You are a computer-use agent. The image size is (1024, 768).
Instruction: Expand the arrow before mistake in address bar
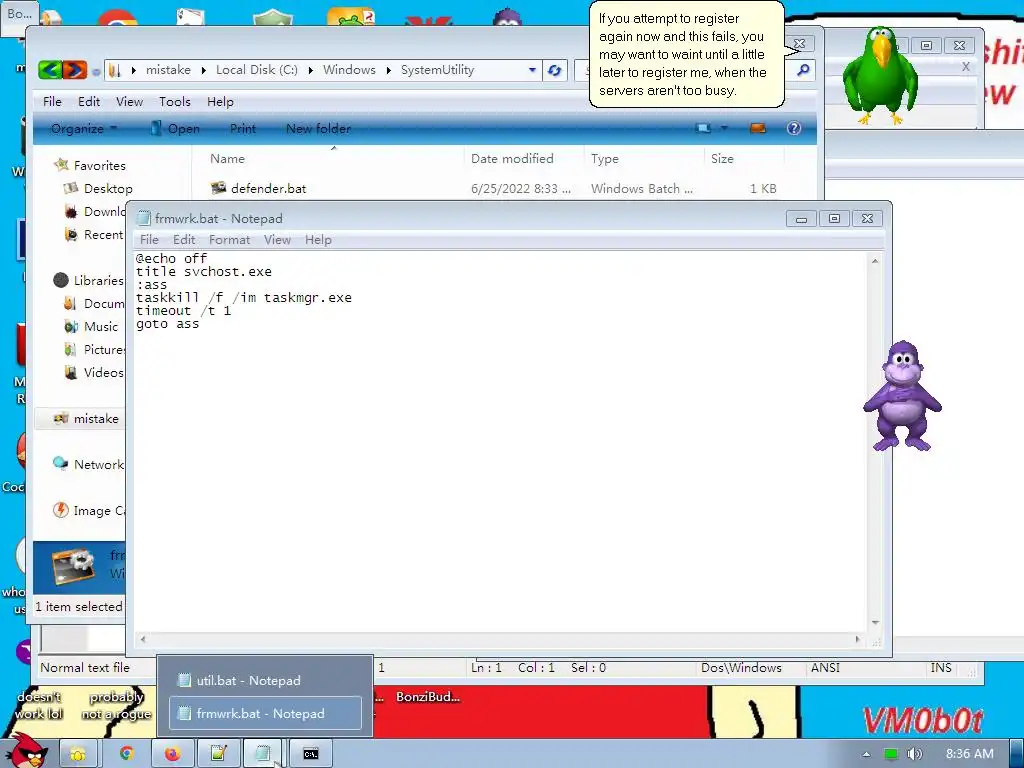coord(134,70)
